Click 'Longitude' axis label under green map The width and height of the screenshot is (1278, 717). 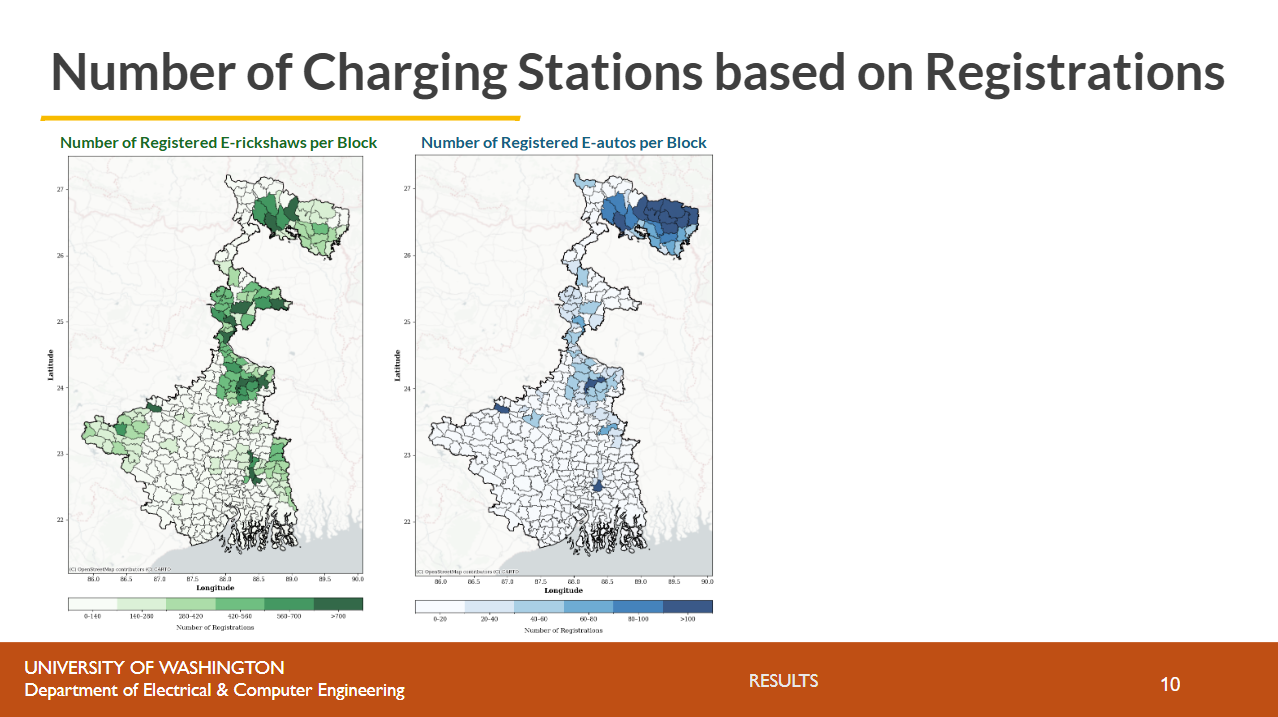tap(215, 588)
